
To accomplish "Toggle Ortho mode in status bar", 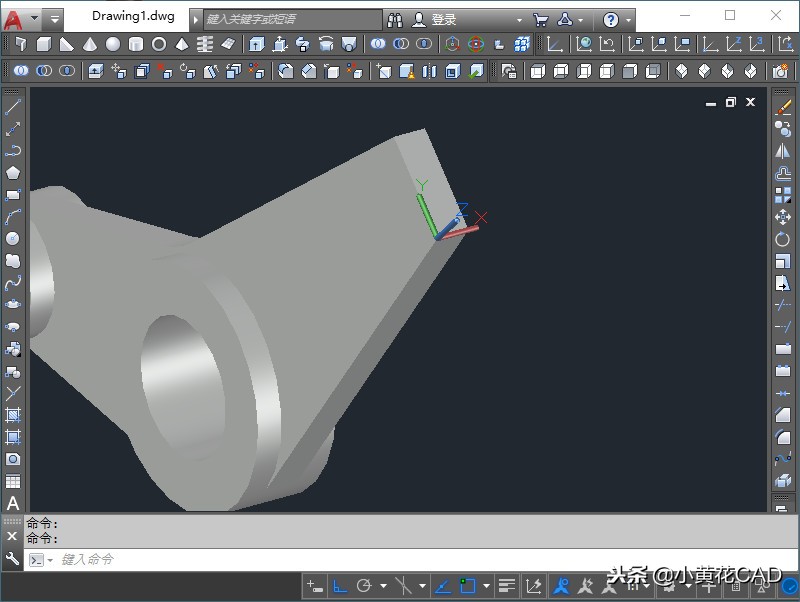I will (x=340, y=586).
